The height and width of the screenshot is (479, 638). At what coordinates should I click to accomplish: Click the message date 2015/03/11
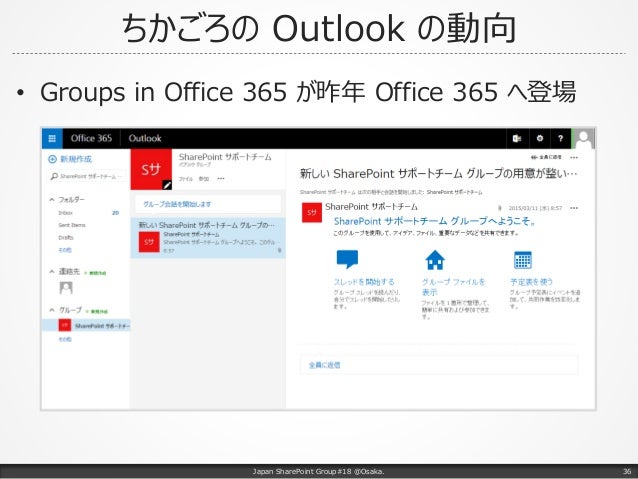point(535,208)
